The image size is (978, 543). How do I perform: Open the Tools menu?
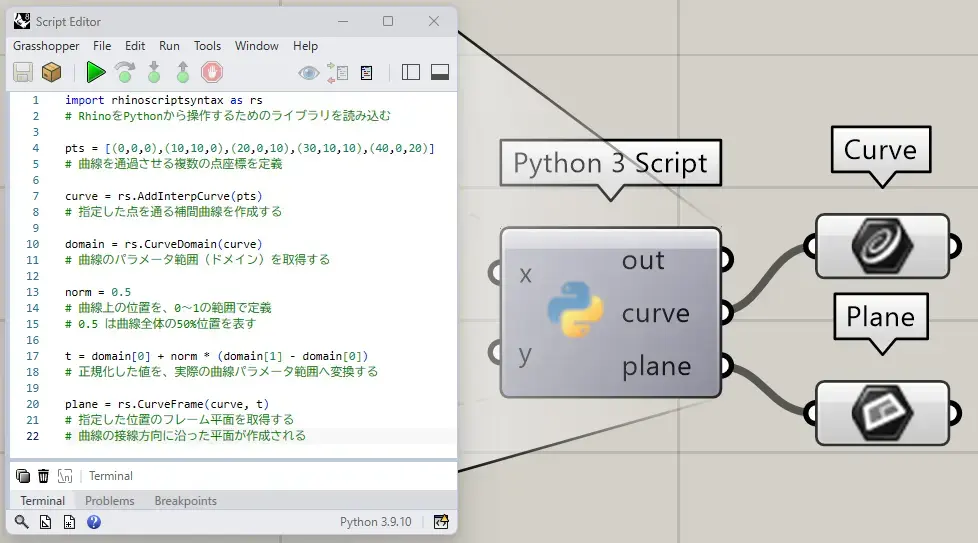pos(207,46)
